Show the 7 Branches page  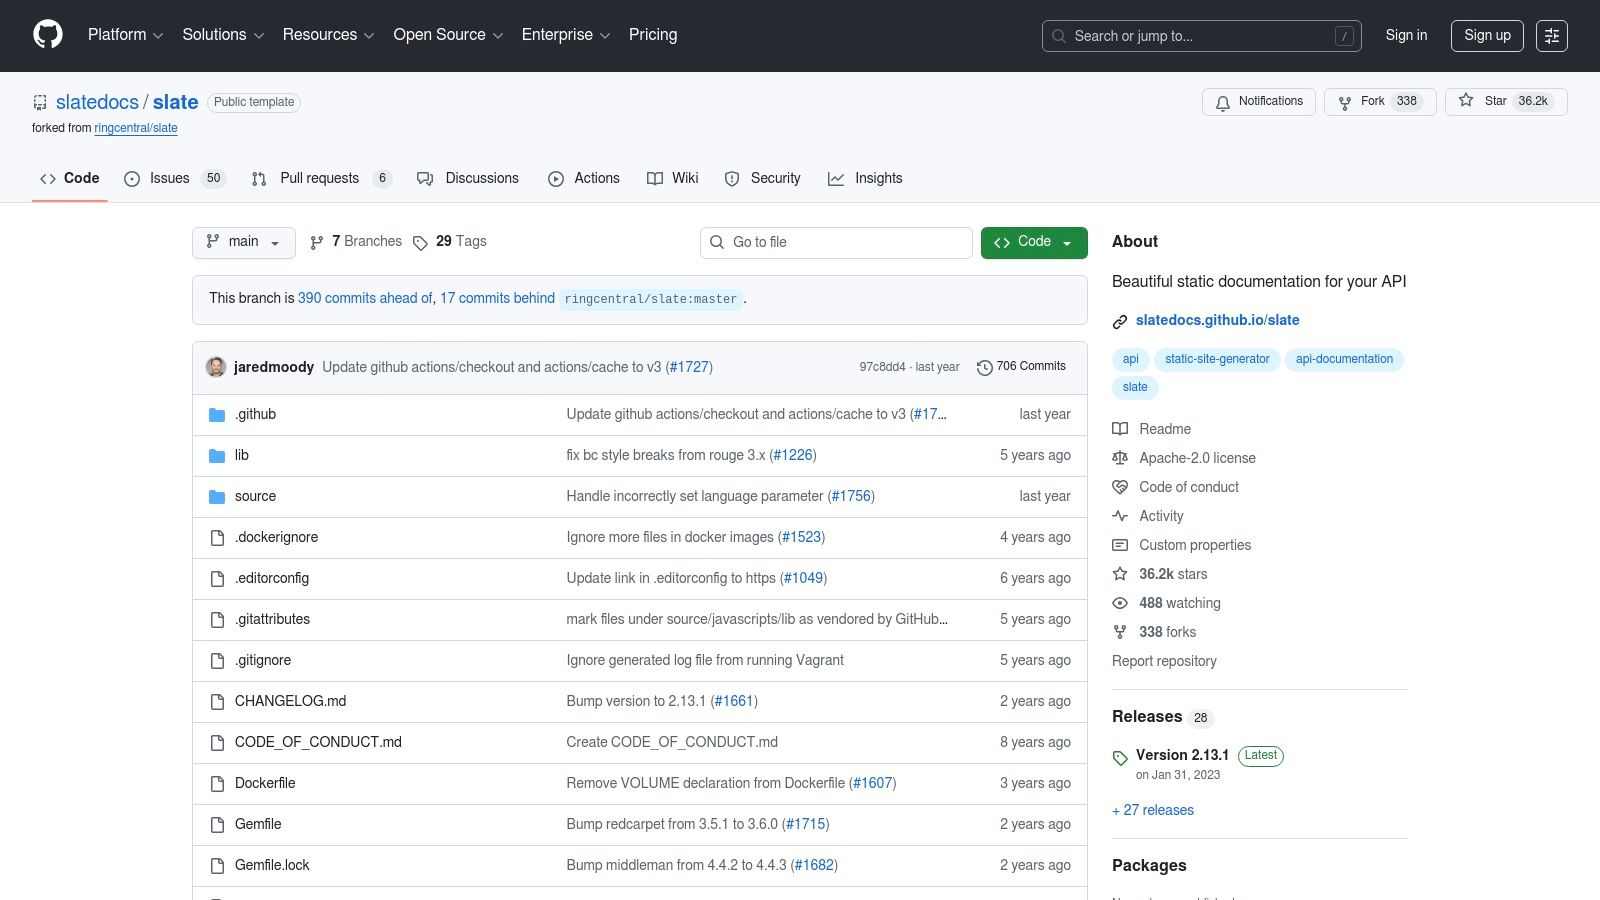356,242
